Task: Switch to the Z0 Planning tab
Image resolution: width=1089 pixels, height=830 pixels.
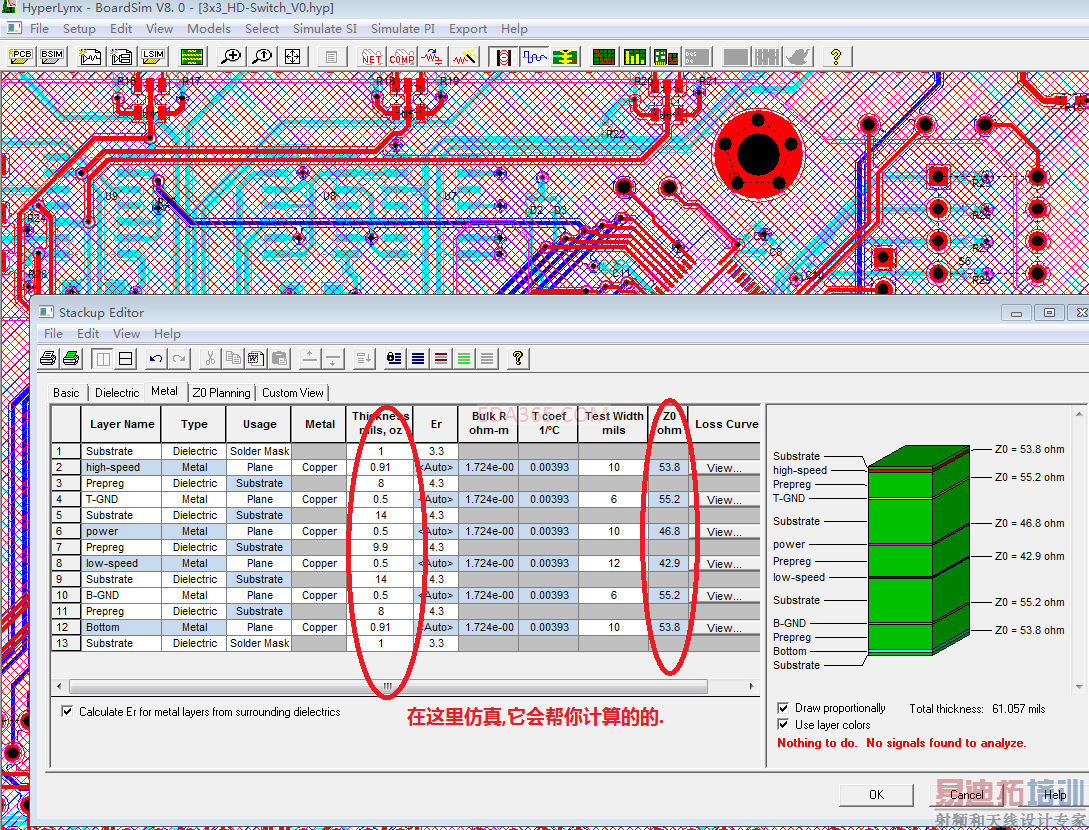Action: click(222, 393)
